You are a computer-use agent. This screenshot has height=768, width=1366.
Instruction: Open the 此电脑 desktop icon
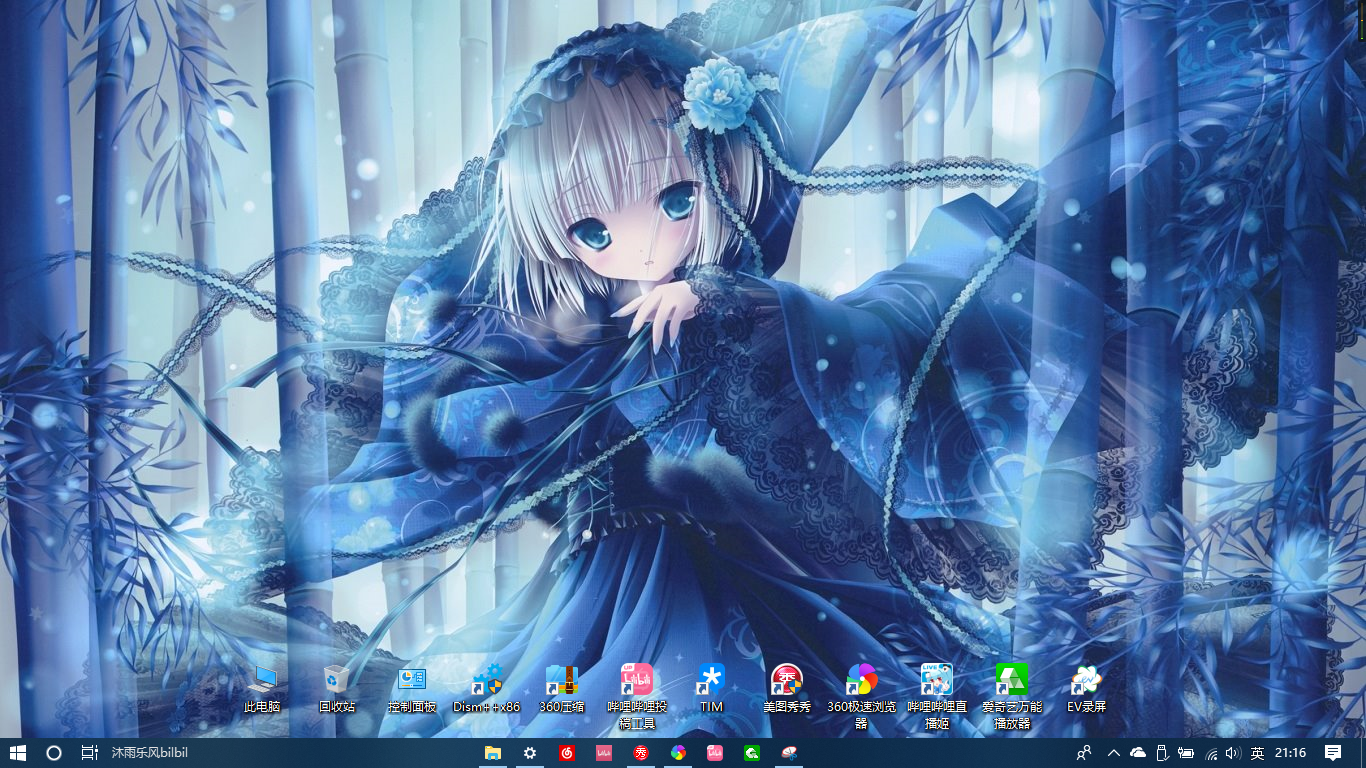[262, 688]
